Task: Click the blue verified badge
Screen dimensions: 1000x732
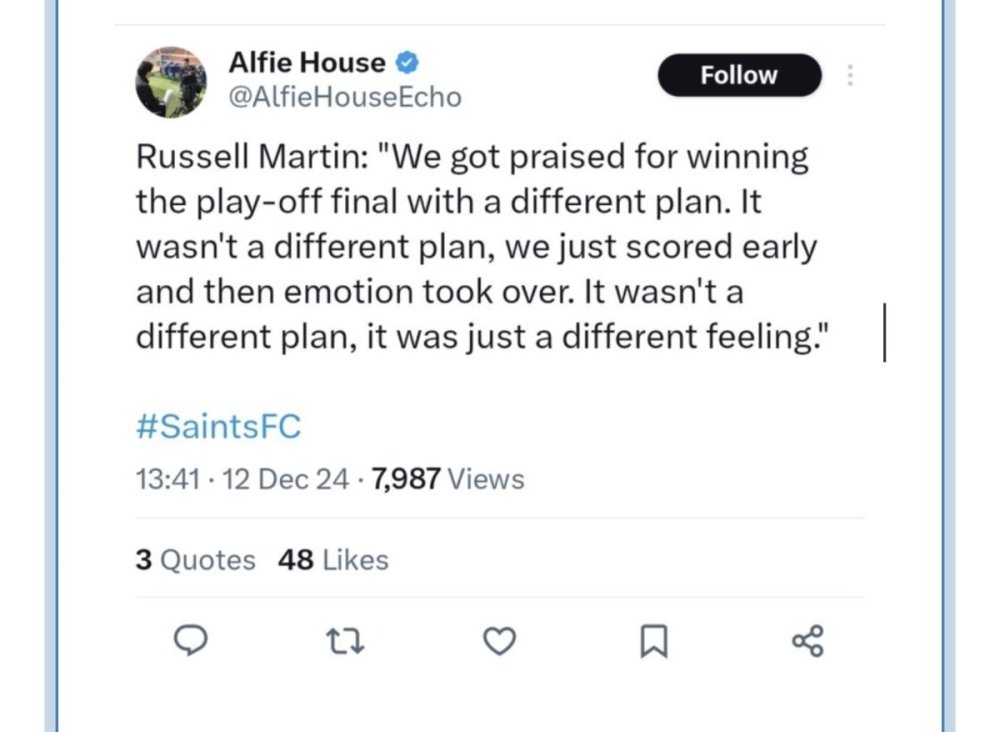Action: 408,63
